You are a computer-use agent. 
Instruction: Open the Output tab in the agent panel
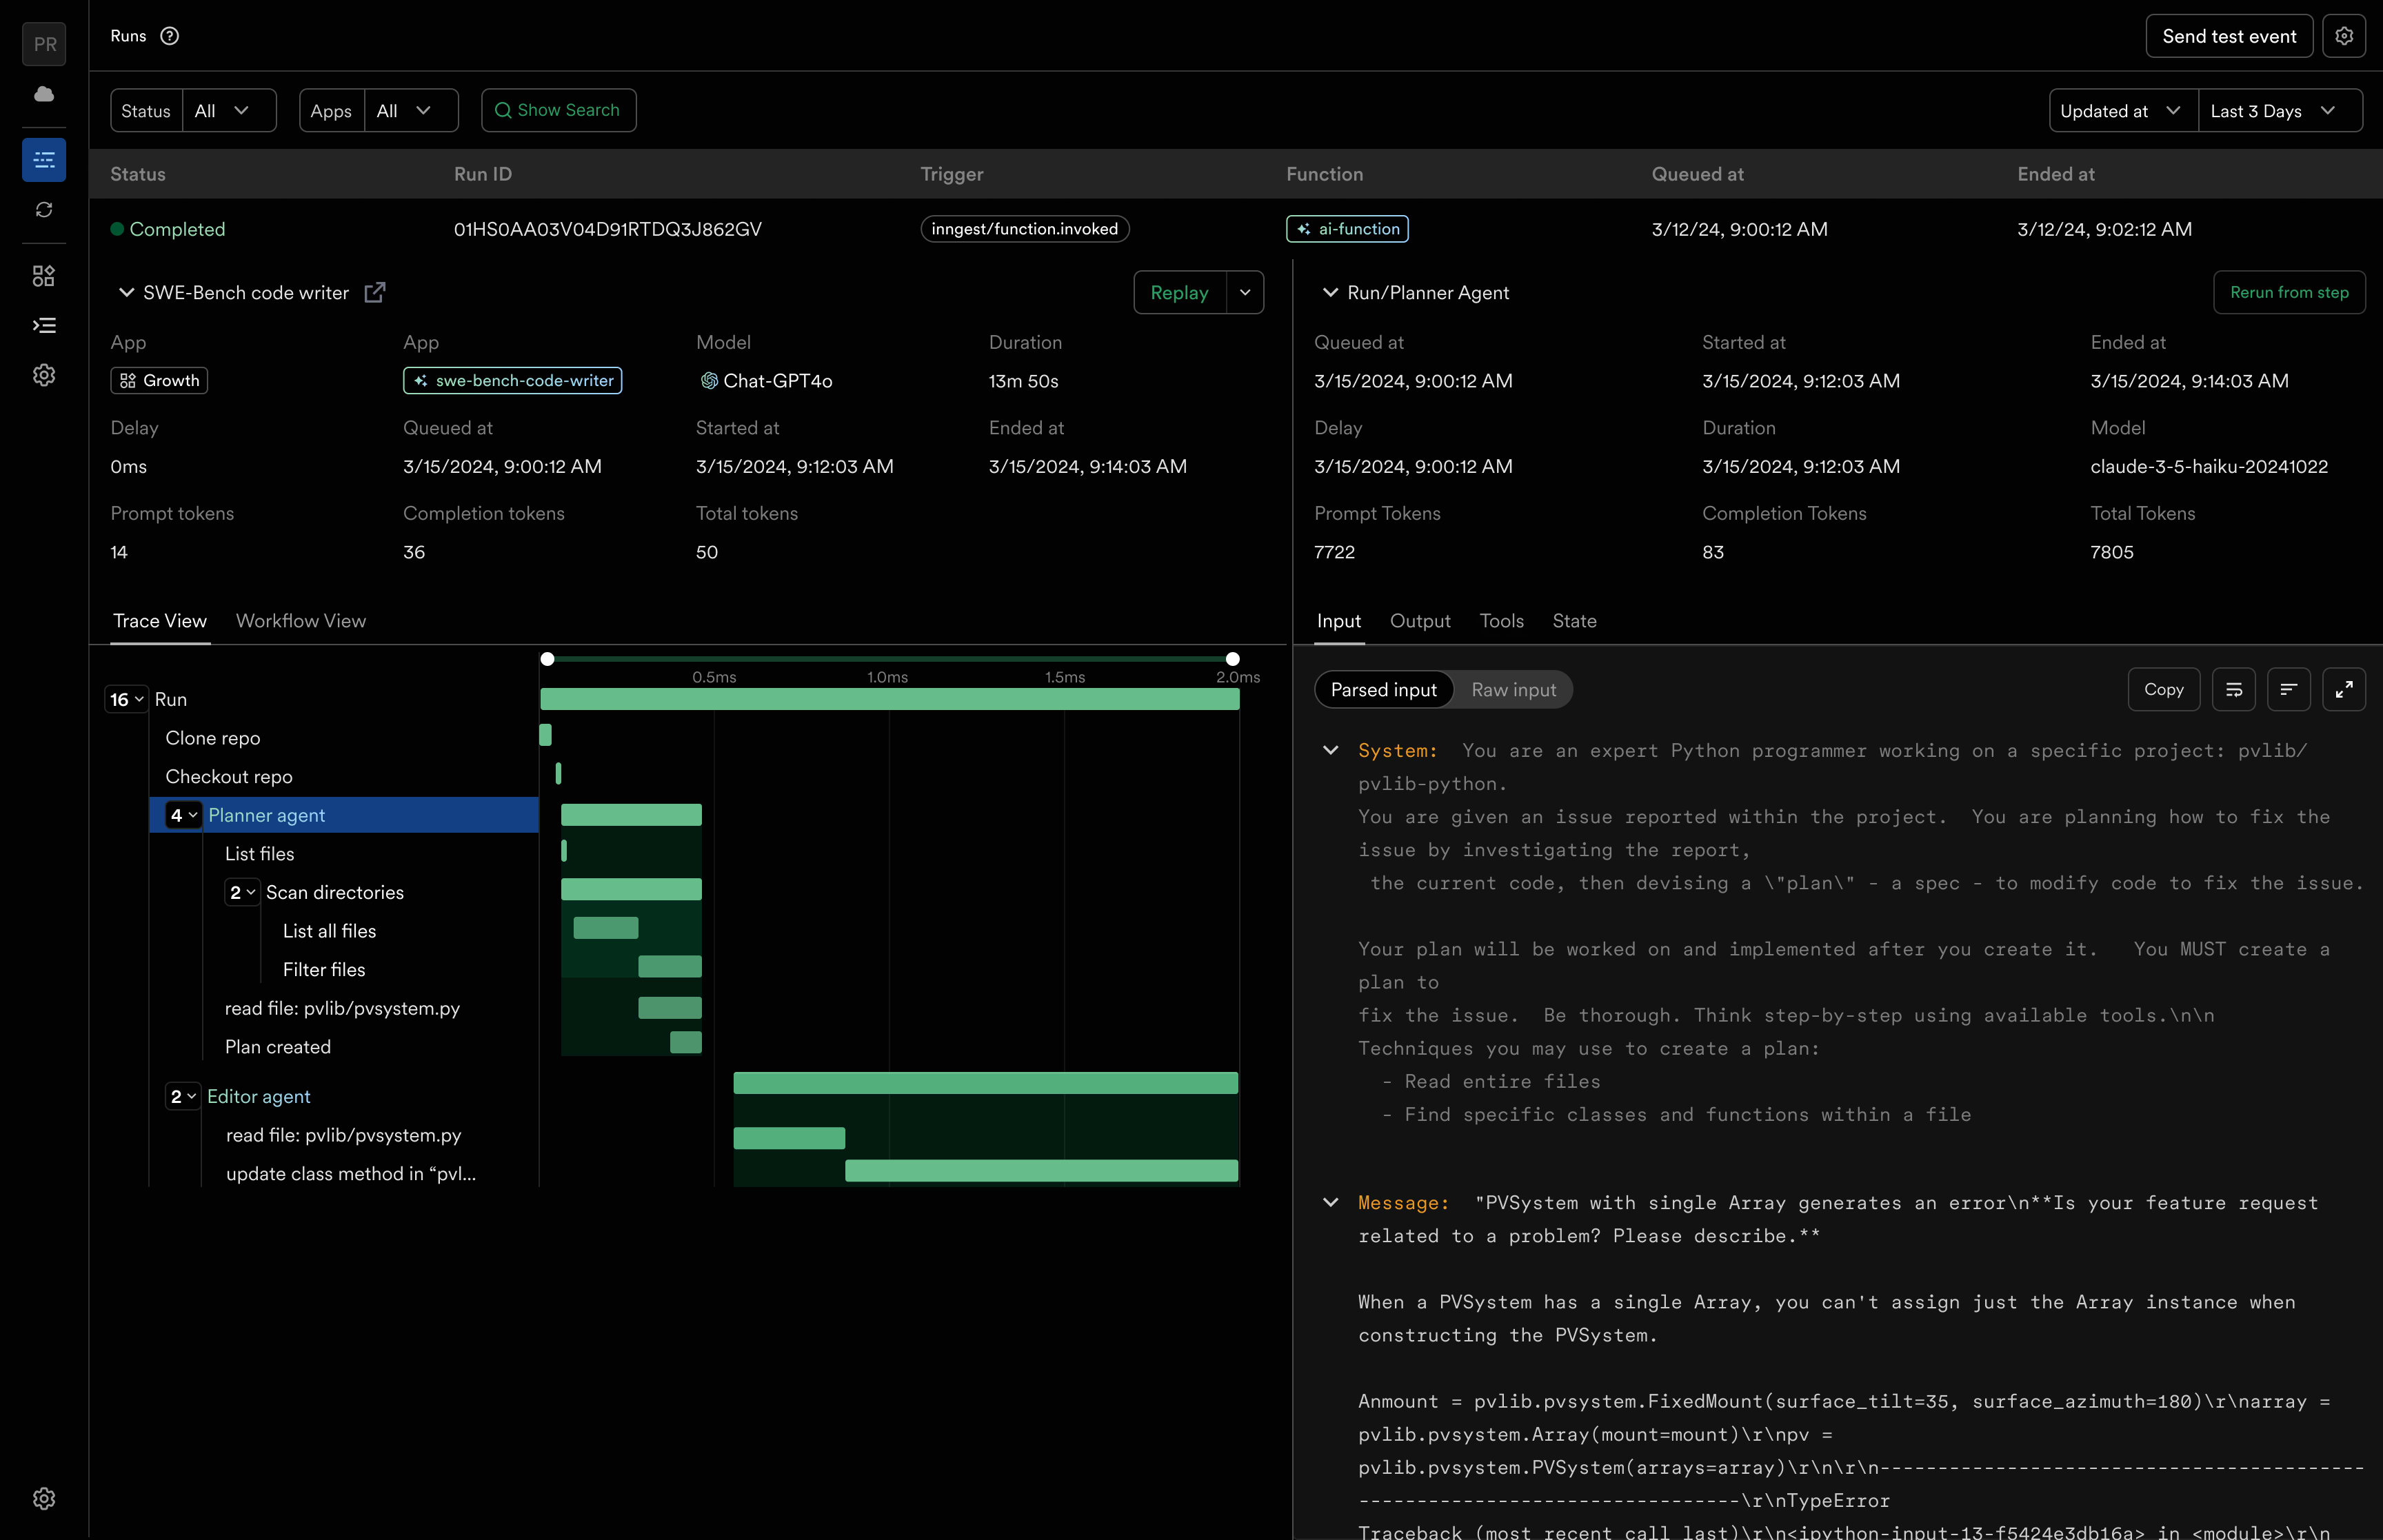[x=1420, y=621]
